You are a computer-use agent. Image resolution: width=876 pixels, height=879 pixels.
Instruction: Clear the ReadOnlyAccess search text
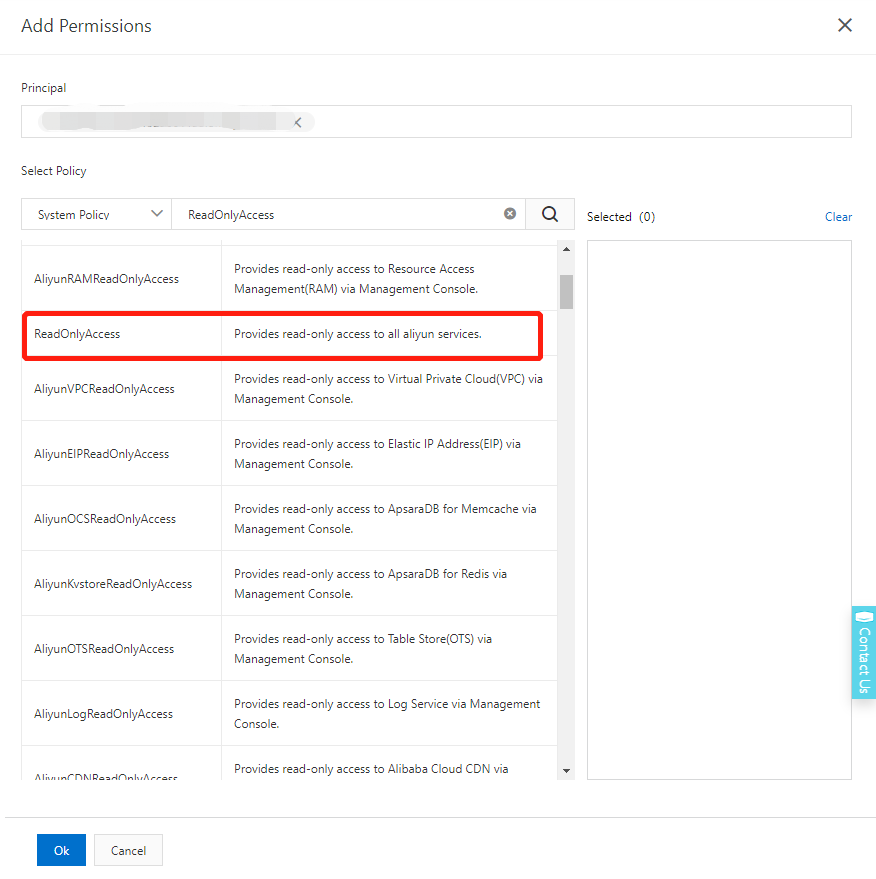coord(510,214)
